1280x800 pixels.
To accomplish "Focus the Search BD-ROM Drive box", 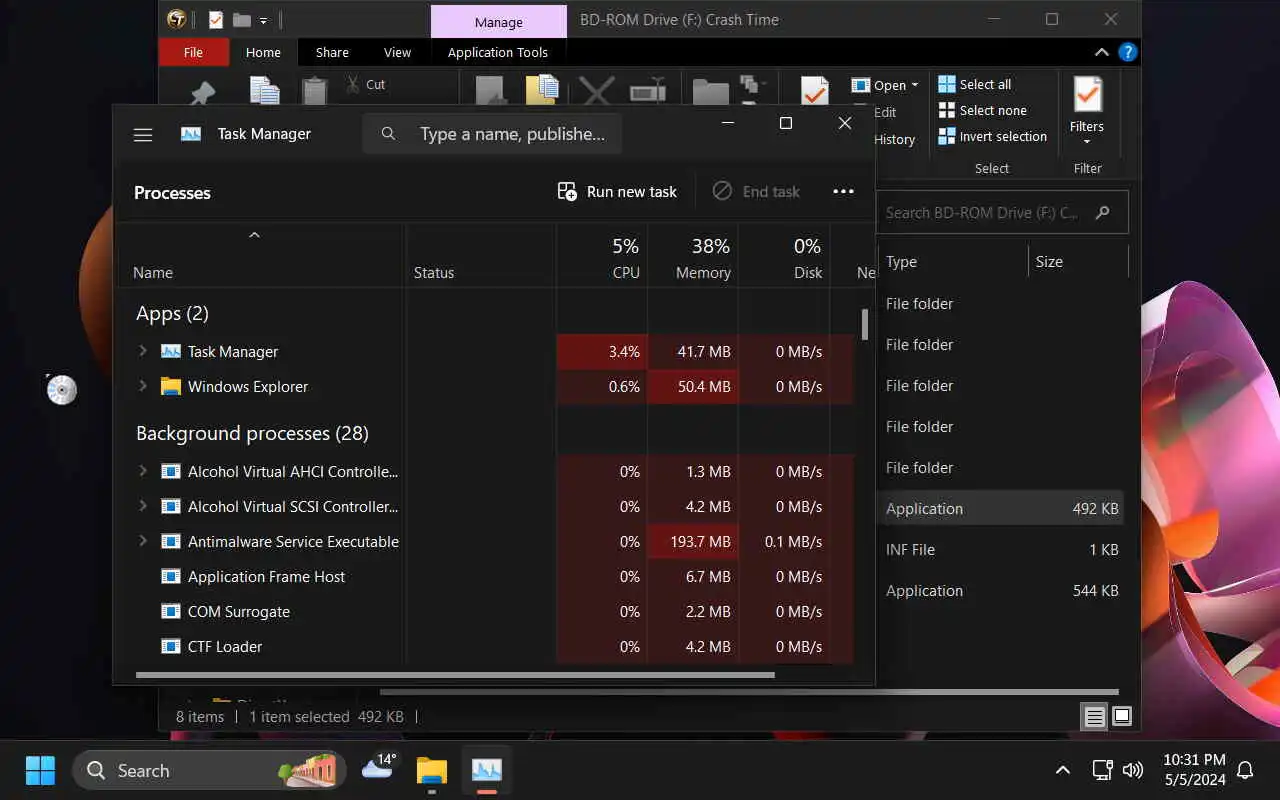I will pyautogui.click(x=1002, y=212).
